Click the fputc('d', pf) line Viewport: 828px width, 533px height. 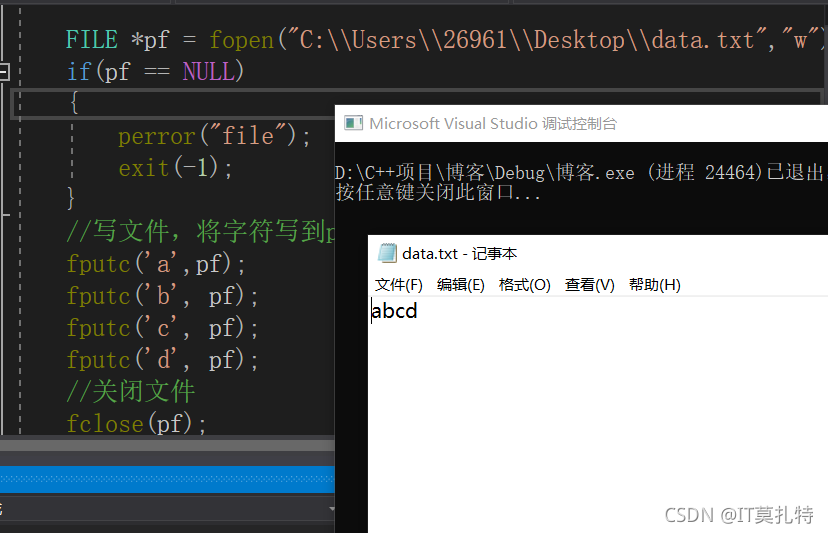tap(162, 360)
